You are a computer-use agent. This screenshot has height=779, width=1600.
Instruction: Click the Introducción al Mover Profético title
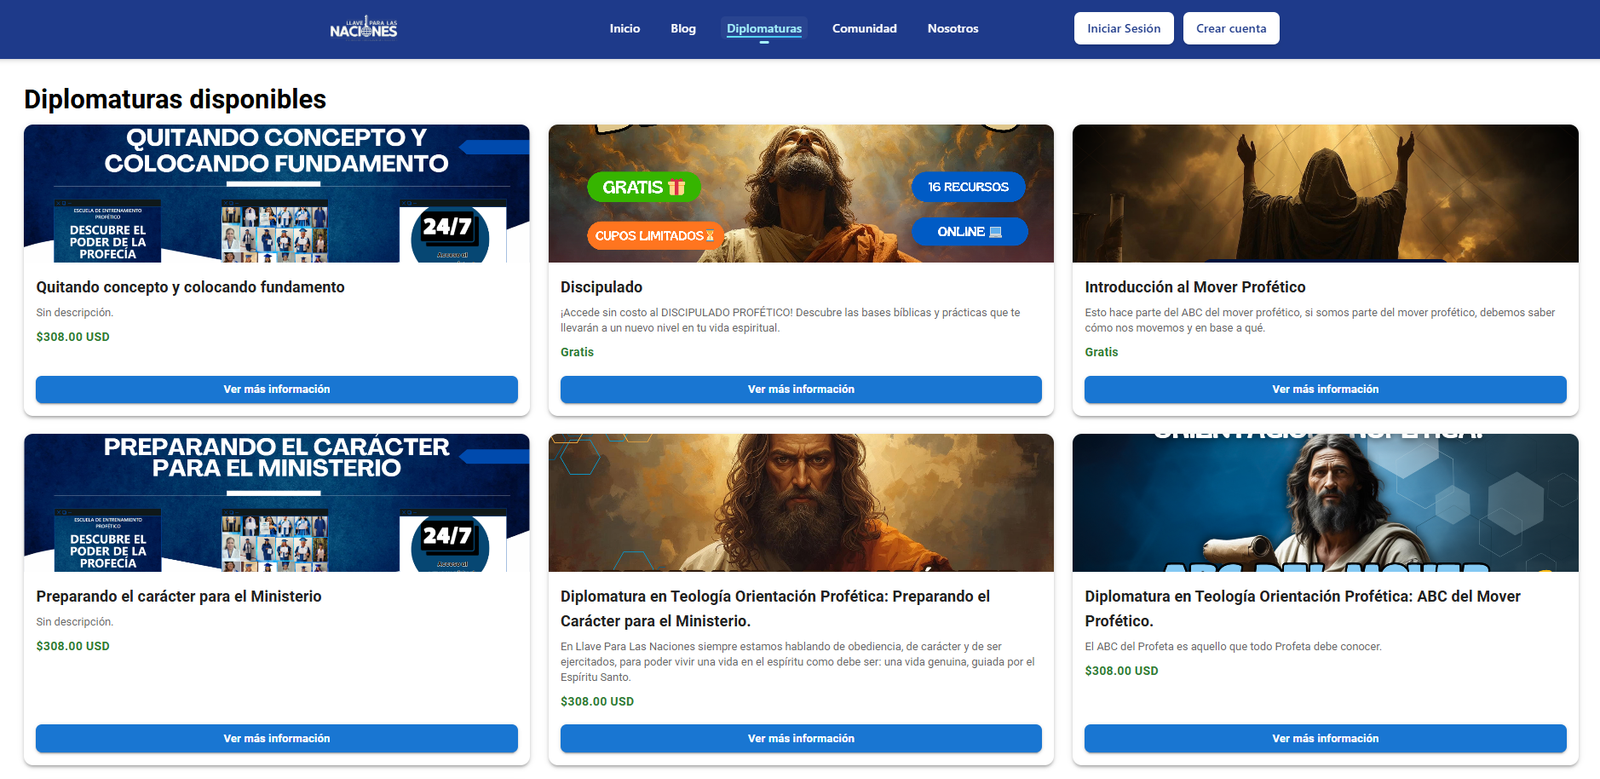click(x=1195, y=287)
